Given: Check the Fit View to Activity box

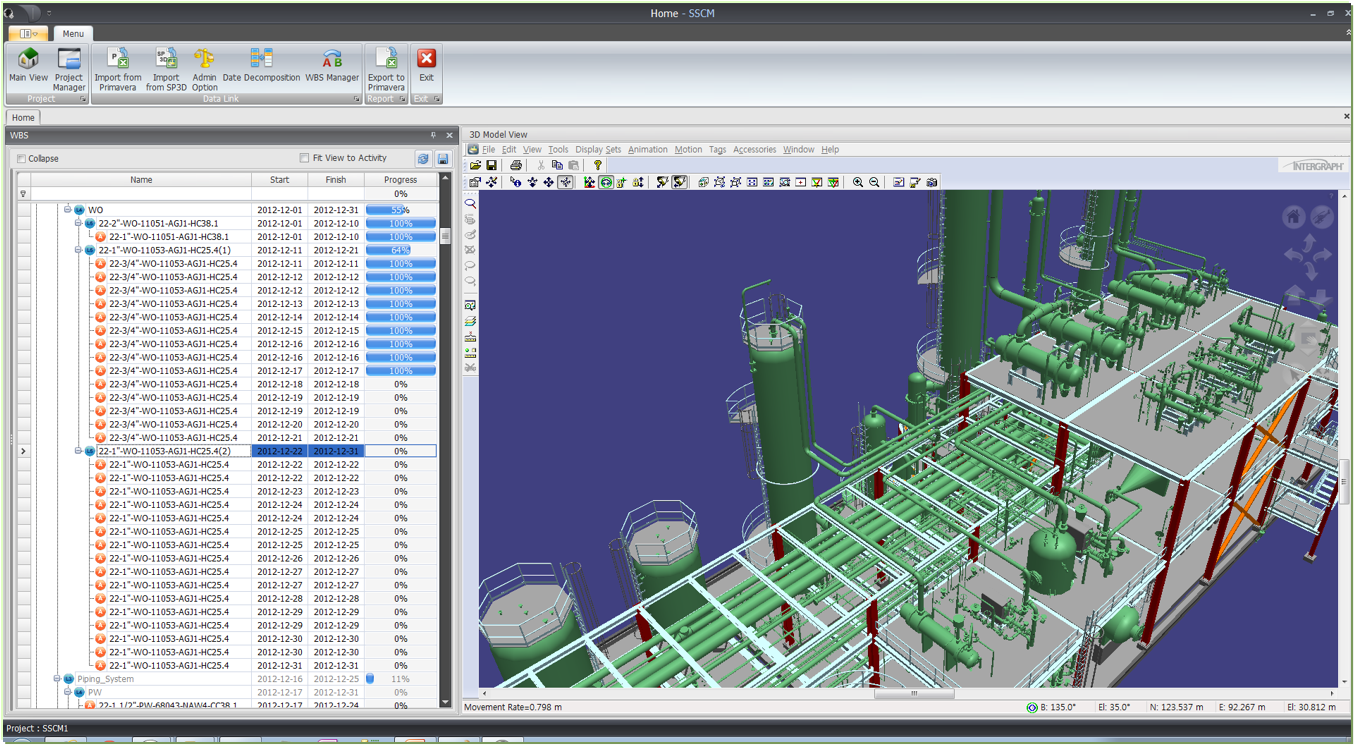Looking at the screenshot, I should coord(305,158).
